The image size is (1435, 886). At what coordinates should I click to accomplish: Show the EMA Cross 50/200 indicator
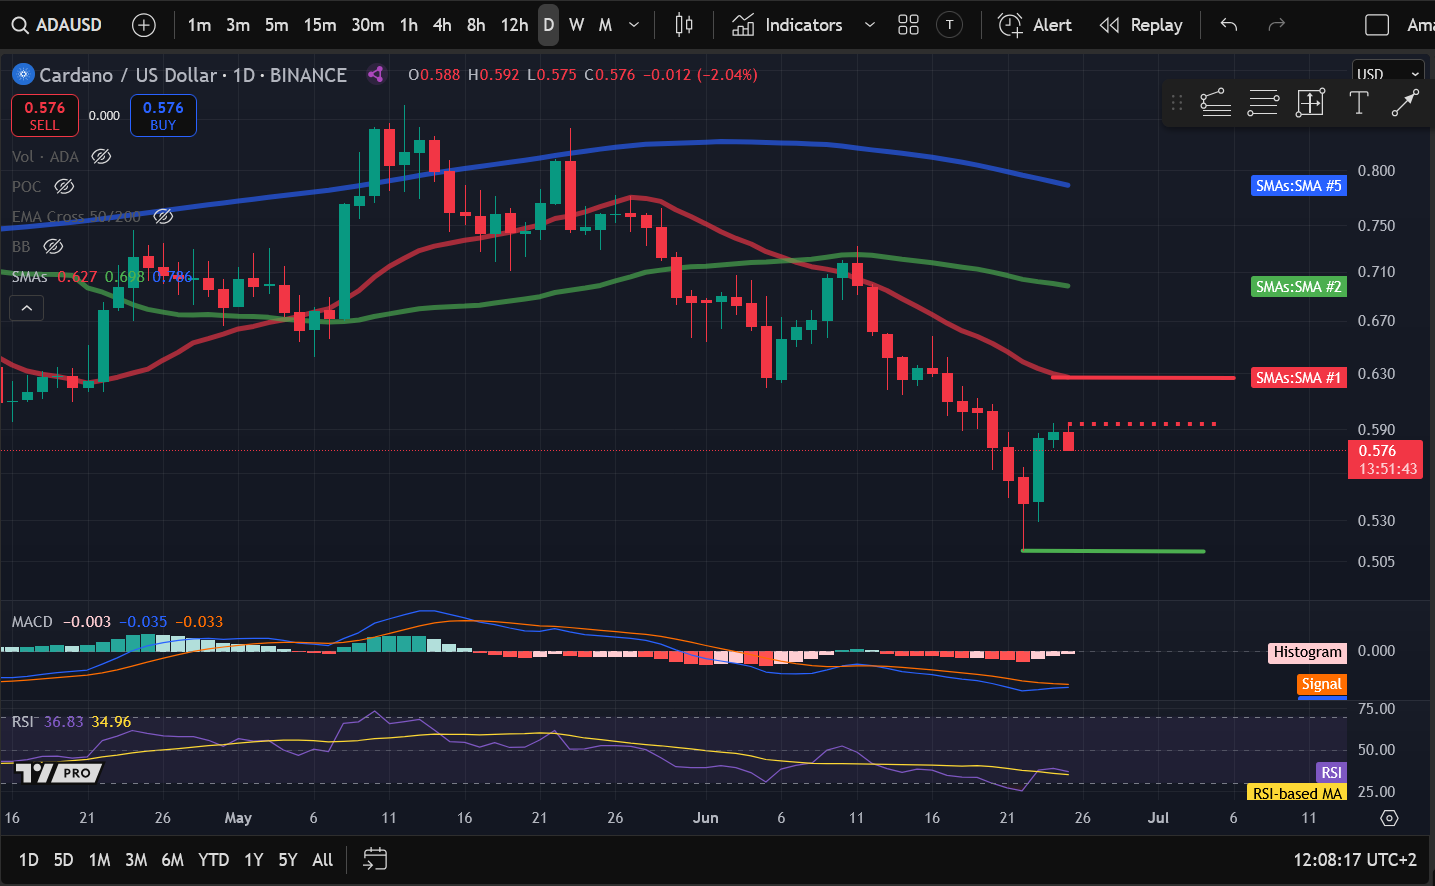point(163,216)
